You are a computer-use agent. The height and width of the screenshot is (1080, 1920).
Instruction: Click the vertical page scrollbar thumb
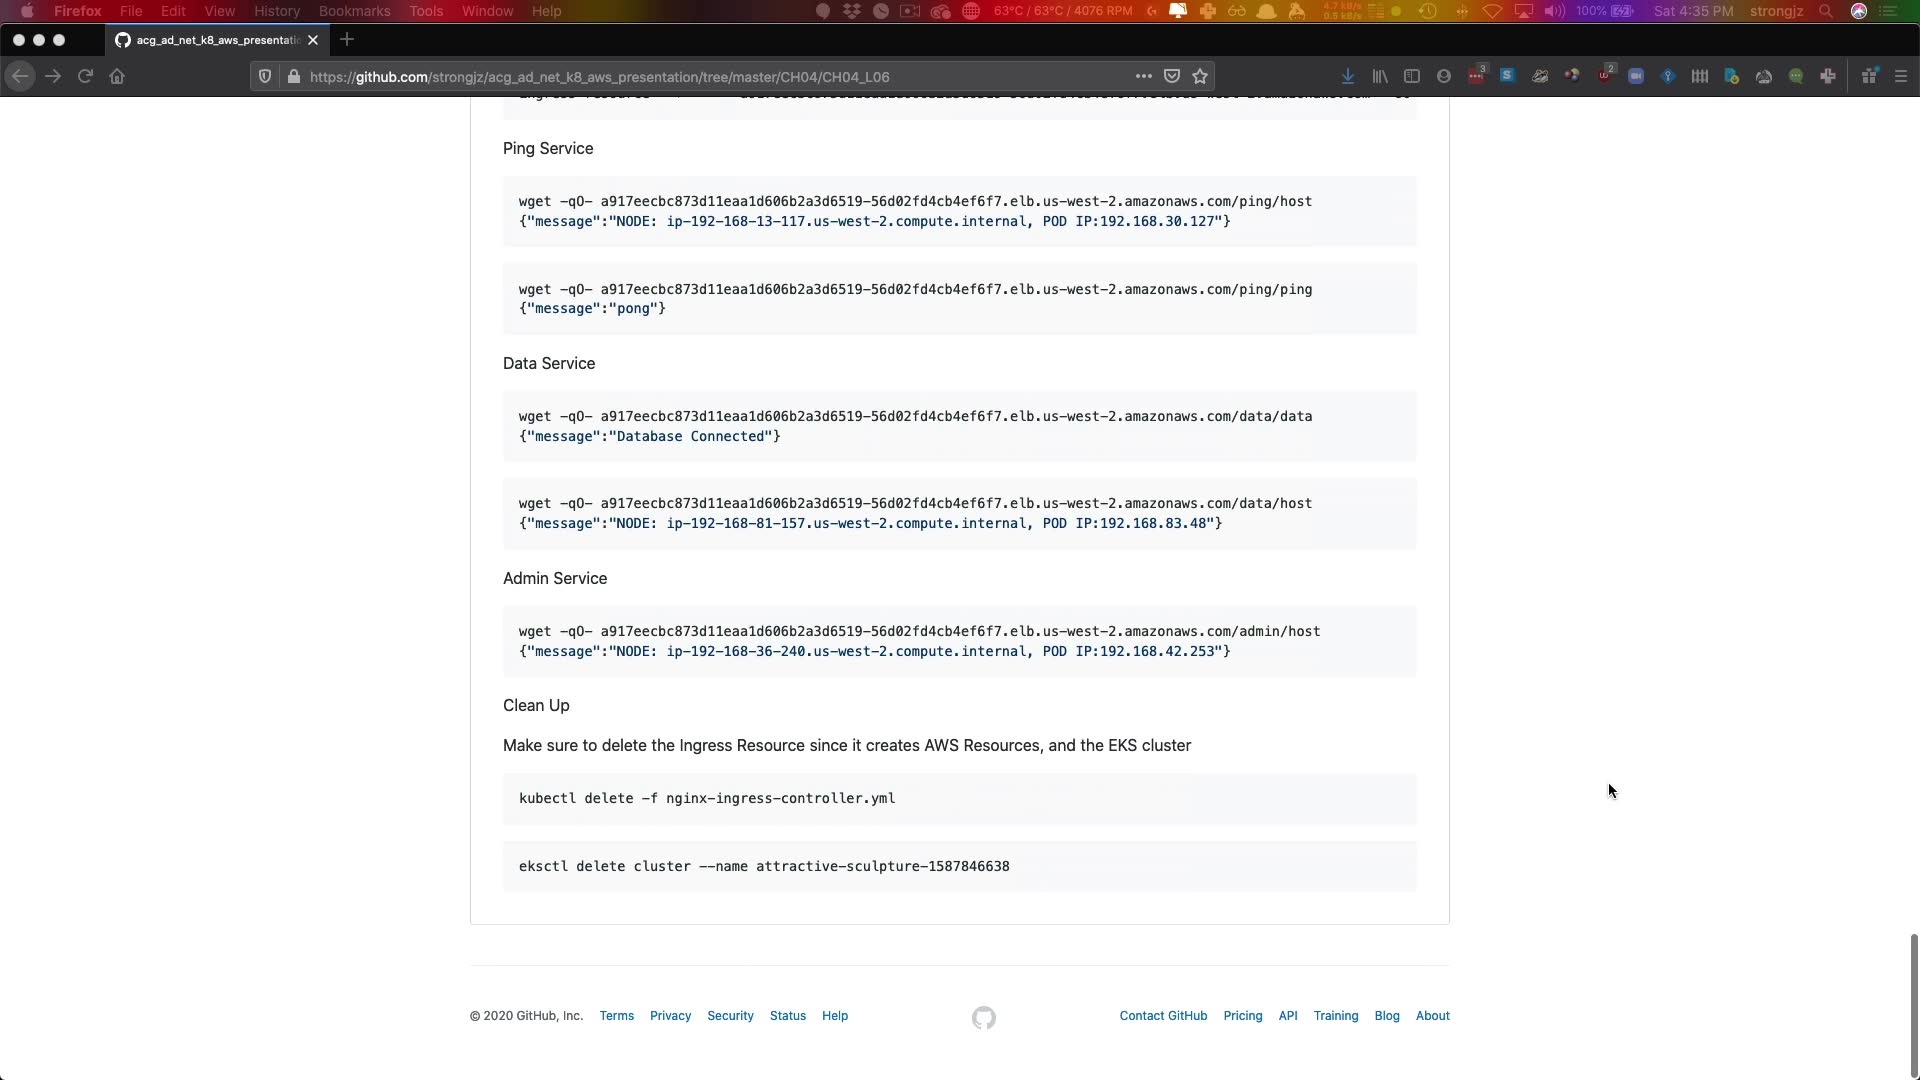pyautogui.click(x=1913, y=1005)
